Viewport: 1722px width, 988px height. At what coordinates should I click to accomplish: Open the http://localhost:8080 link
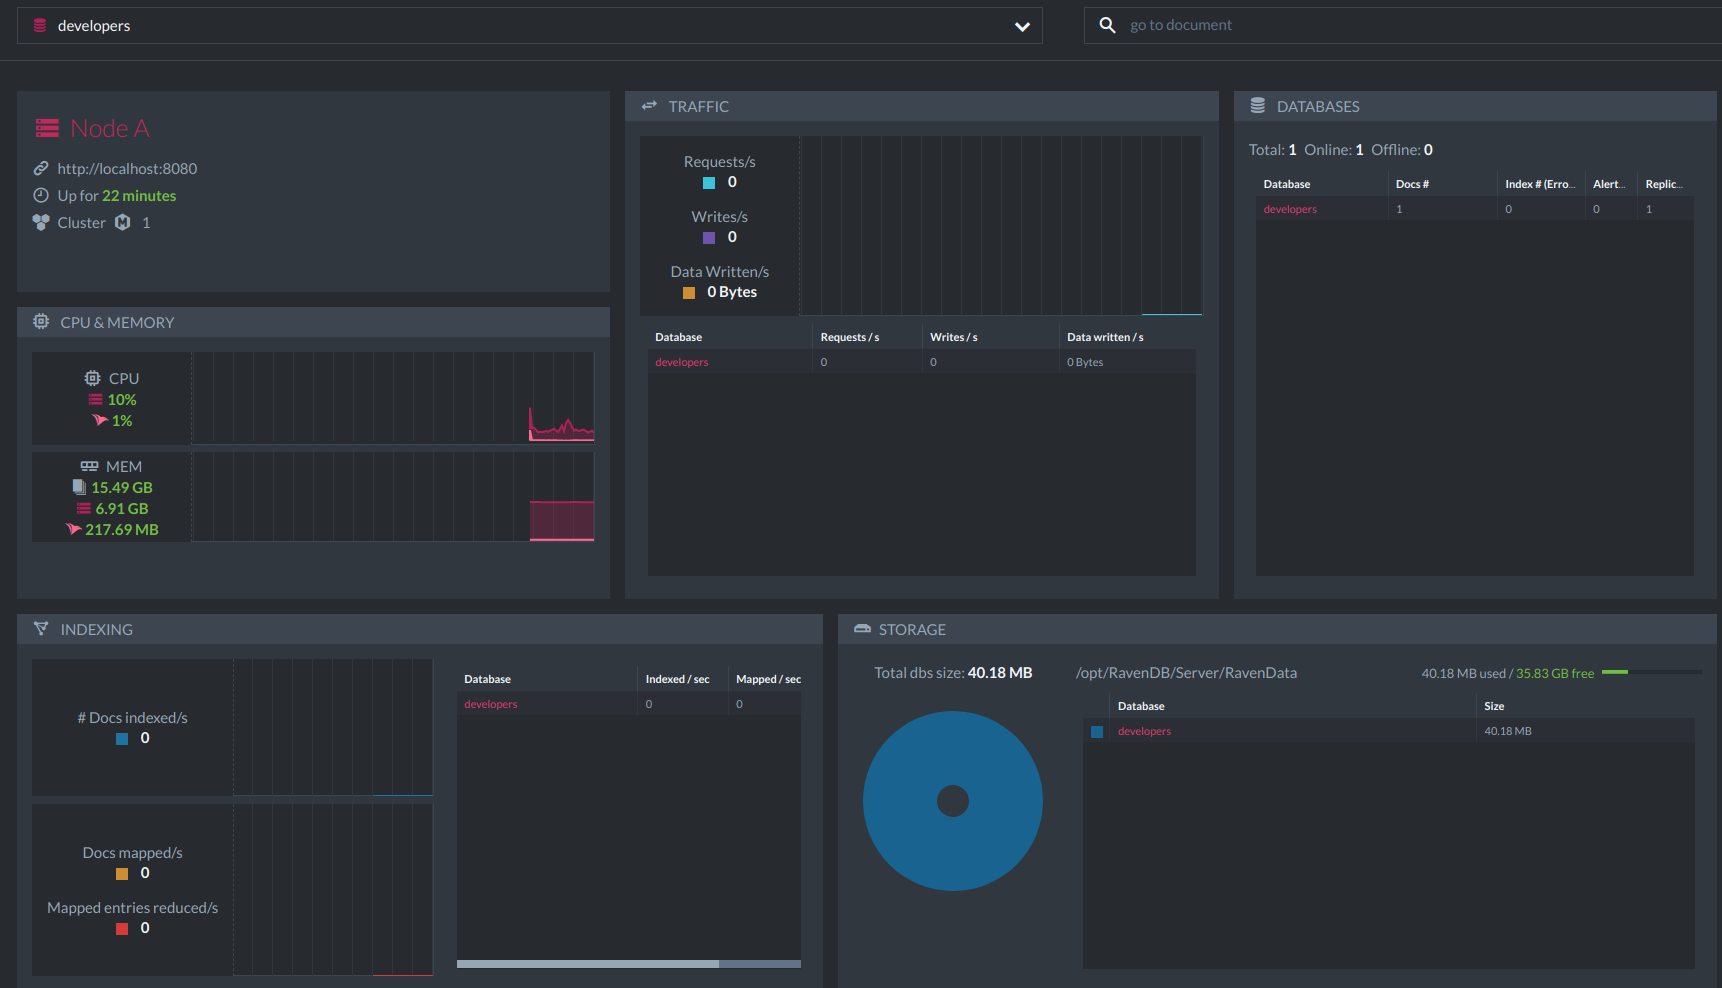[127, 169]
